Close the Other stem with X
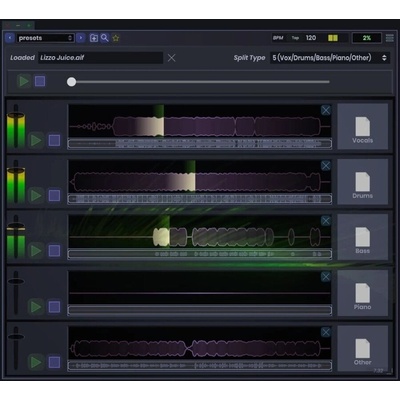 (x=326, y=332)
